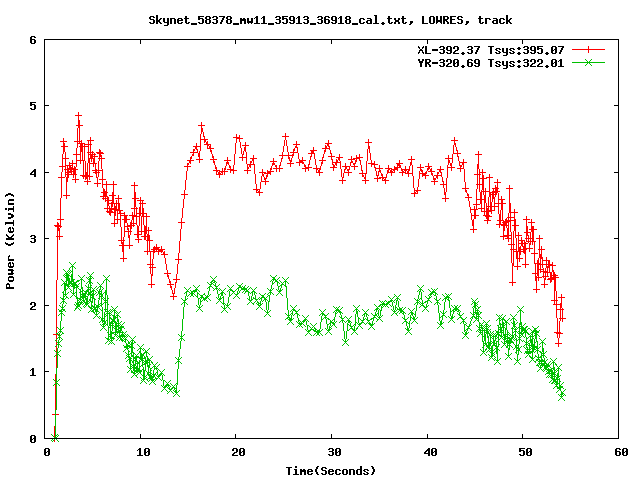The width and height of the screenshot is (640, 480).
Task: Click the green line sample in legend
Action: (588, 62)
